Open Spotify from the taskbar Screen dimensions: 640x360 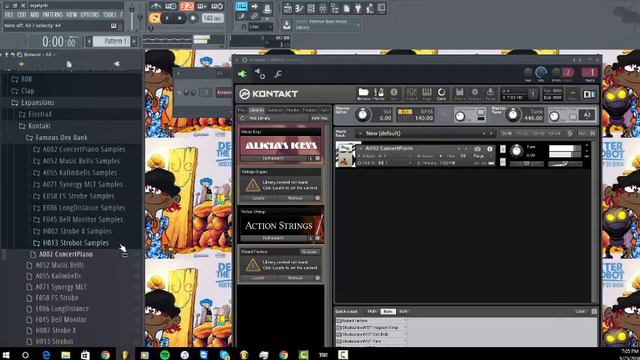[165, 355]
